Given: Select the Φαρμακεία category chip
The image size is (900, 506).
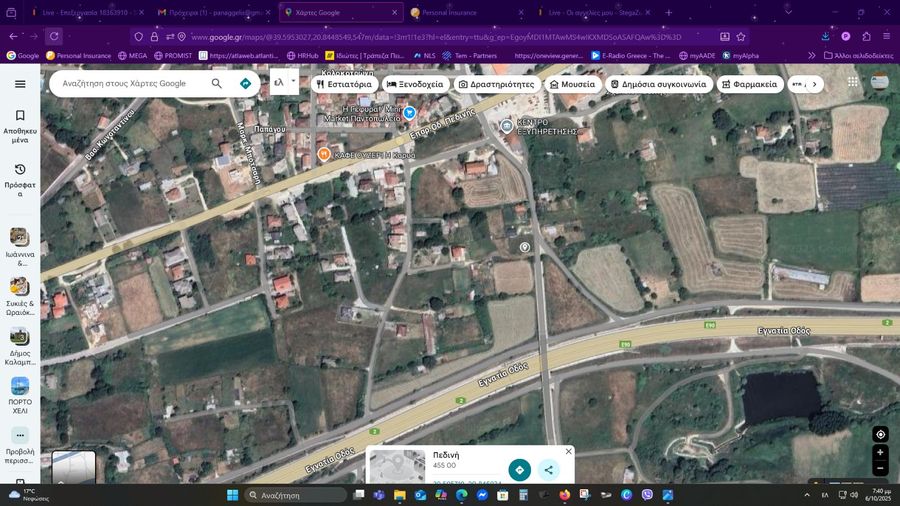Looking at the screenshot, I should (x=748, y=84).
